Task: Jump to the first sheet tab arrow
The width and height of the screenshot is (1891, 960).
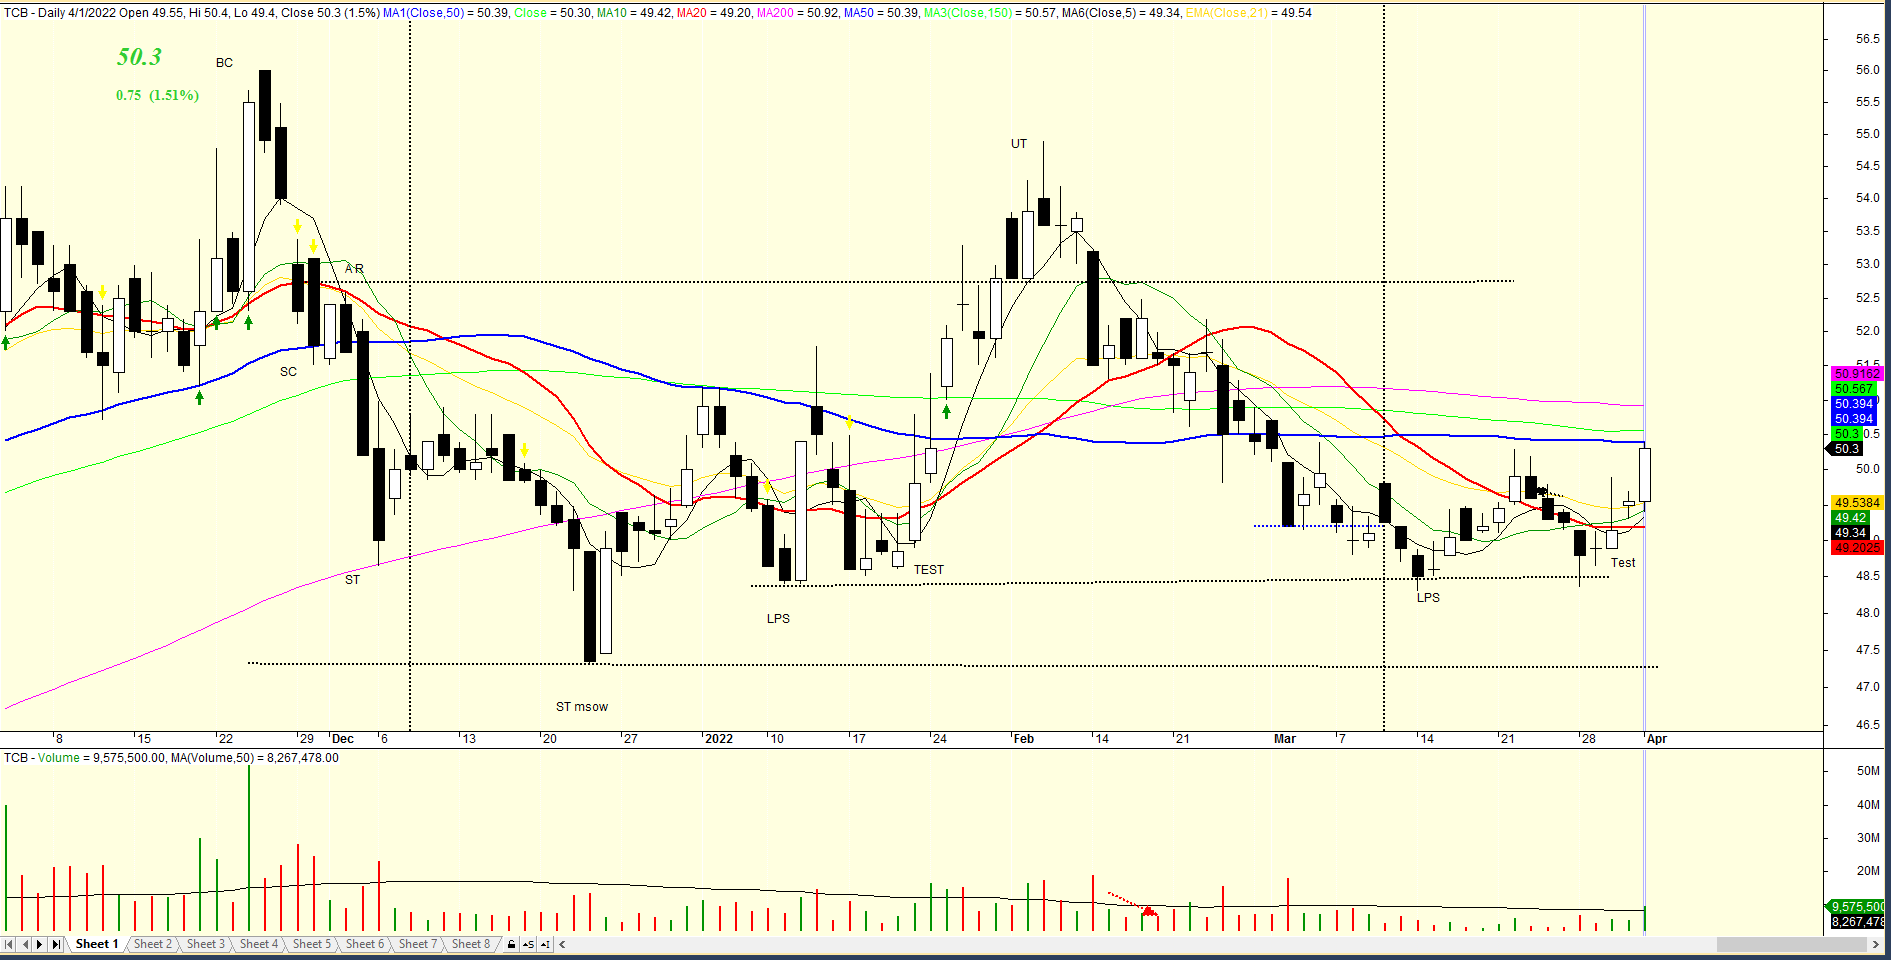Action: click(9, 944)
